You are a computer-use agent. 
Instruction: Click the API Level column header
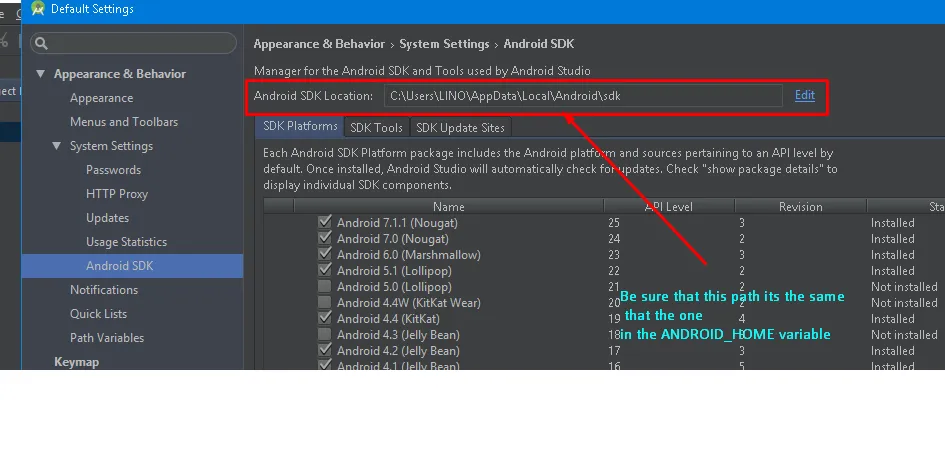669,206
